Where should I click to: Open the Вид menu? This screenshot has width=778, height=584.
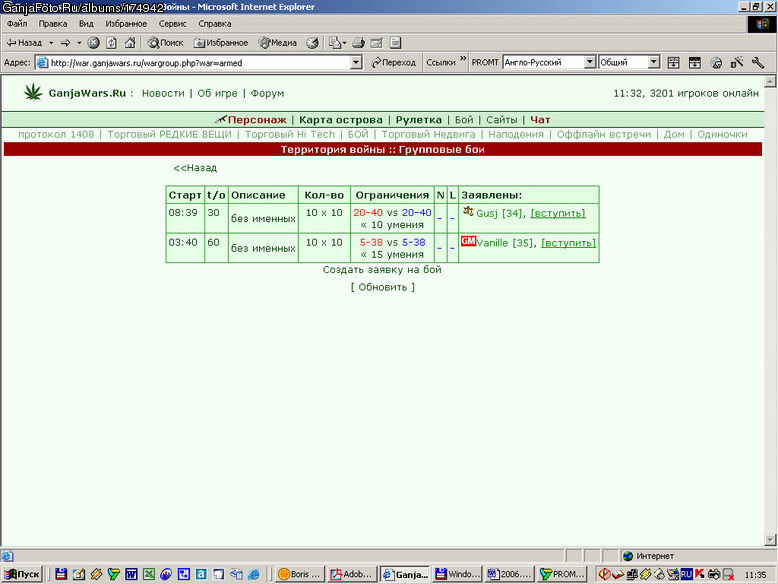point(86,23)
